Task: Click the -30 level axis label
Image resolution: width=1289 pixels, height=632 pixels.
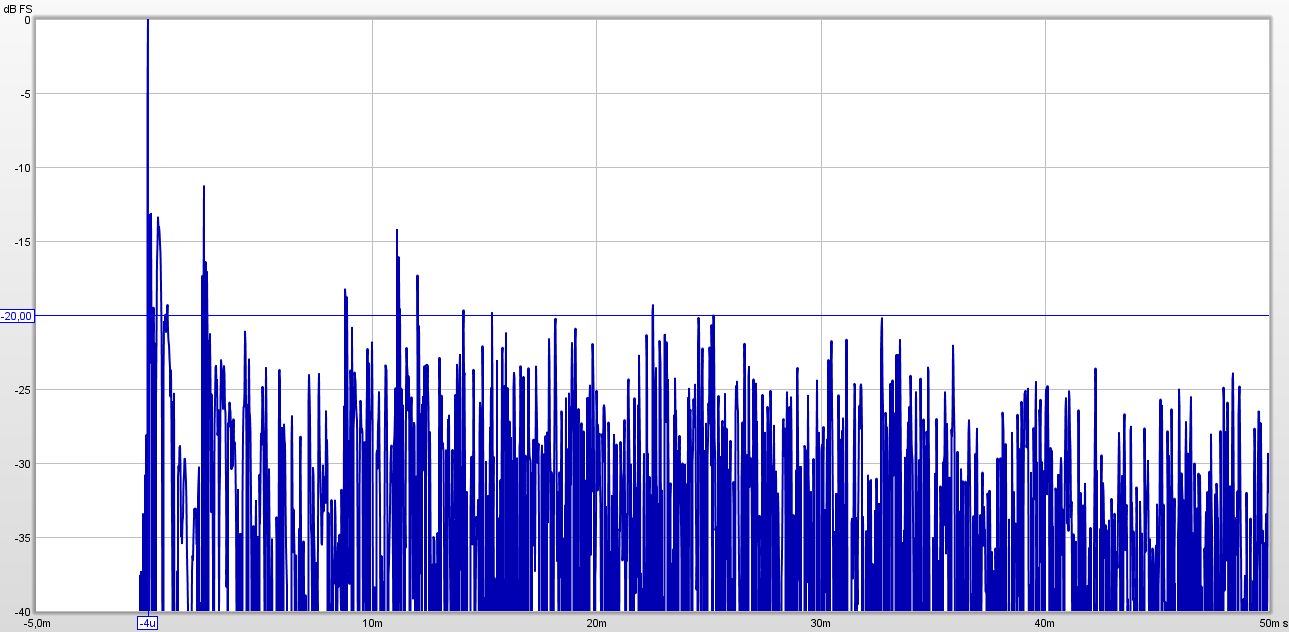Action: tap(24, 464)
